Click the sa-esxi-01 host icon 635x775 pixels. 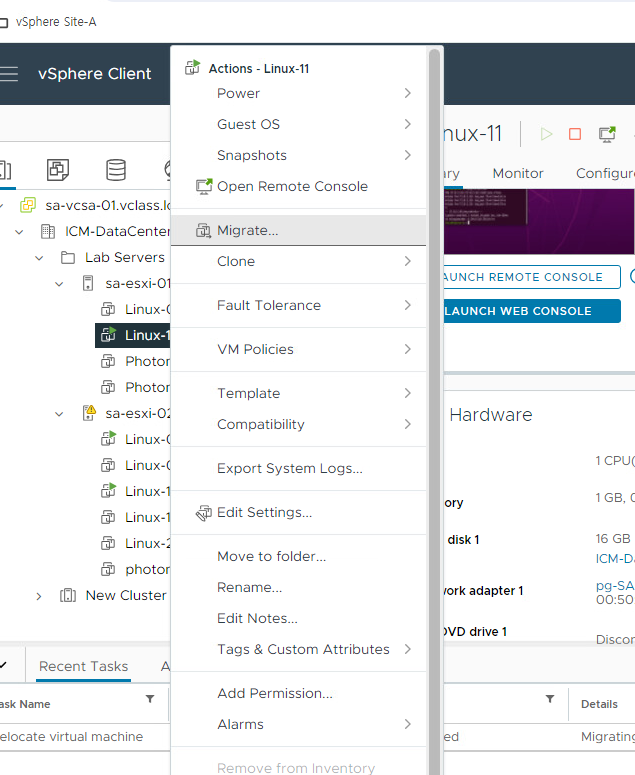pos(88,283)
